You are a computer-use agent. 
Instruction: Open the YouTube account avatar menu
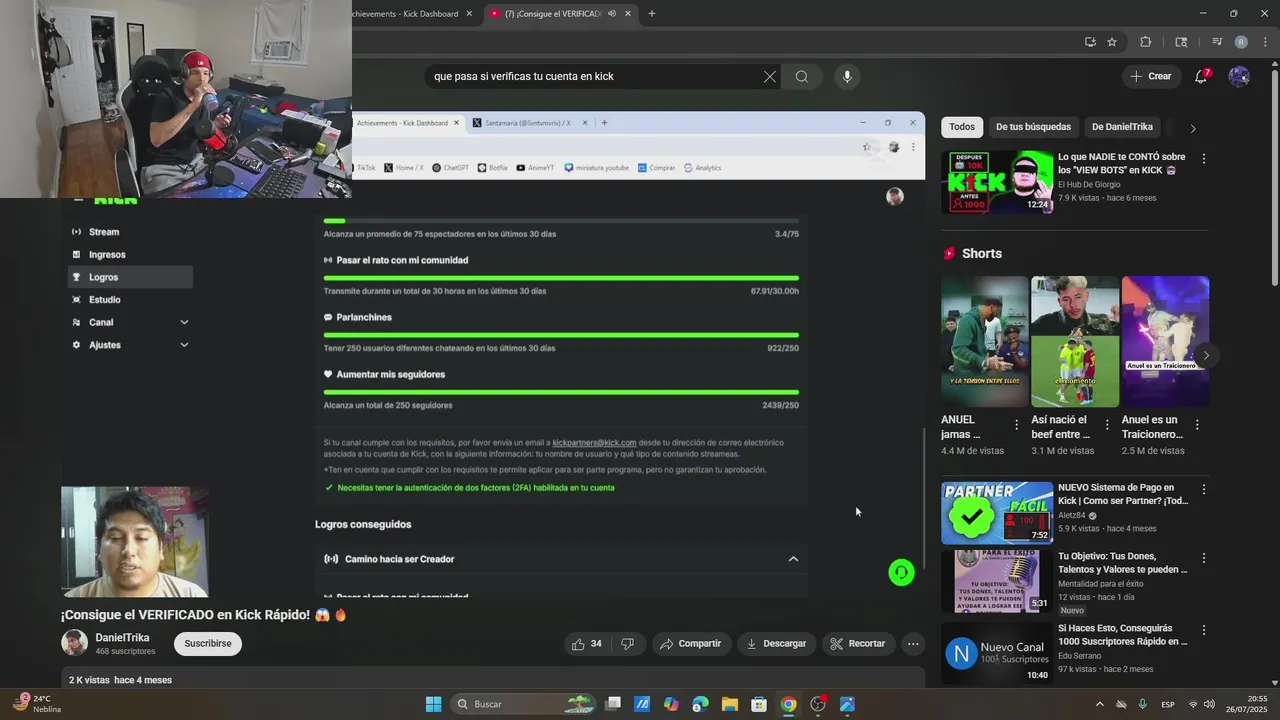[x=1239, y=77]
